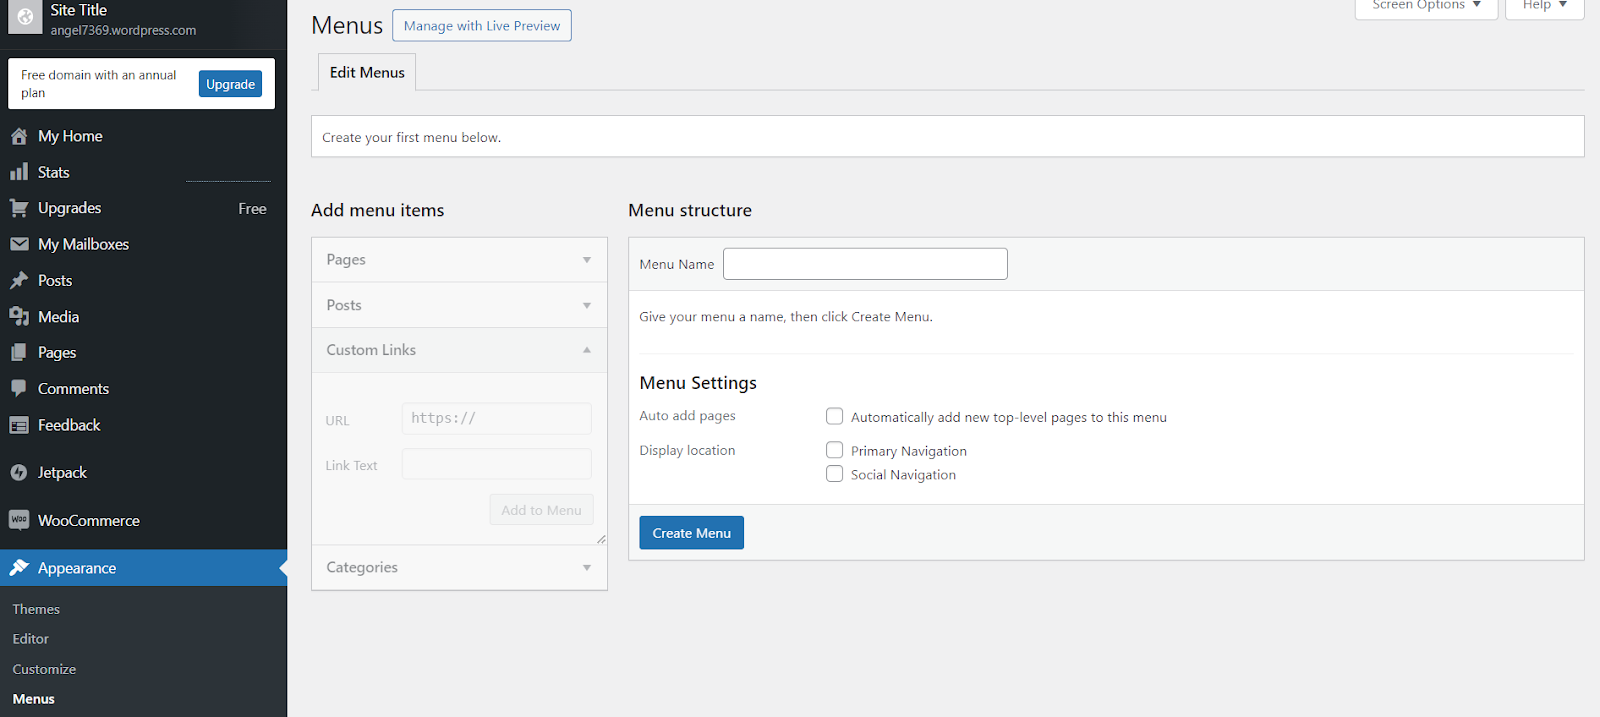Image resolution: width=1600 pixels, height=717 pixels.
Task: Click the angel7369.wordpress.com address
Action: 123,30
